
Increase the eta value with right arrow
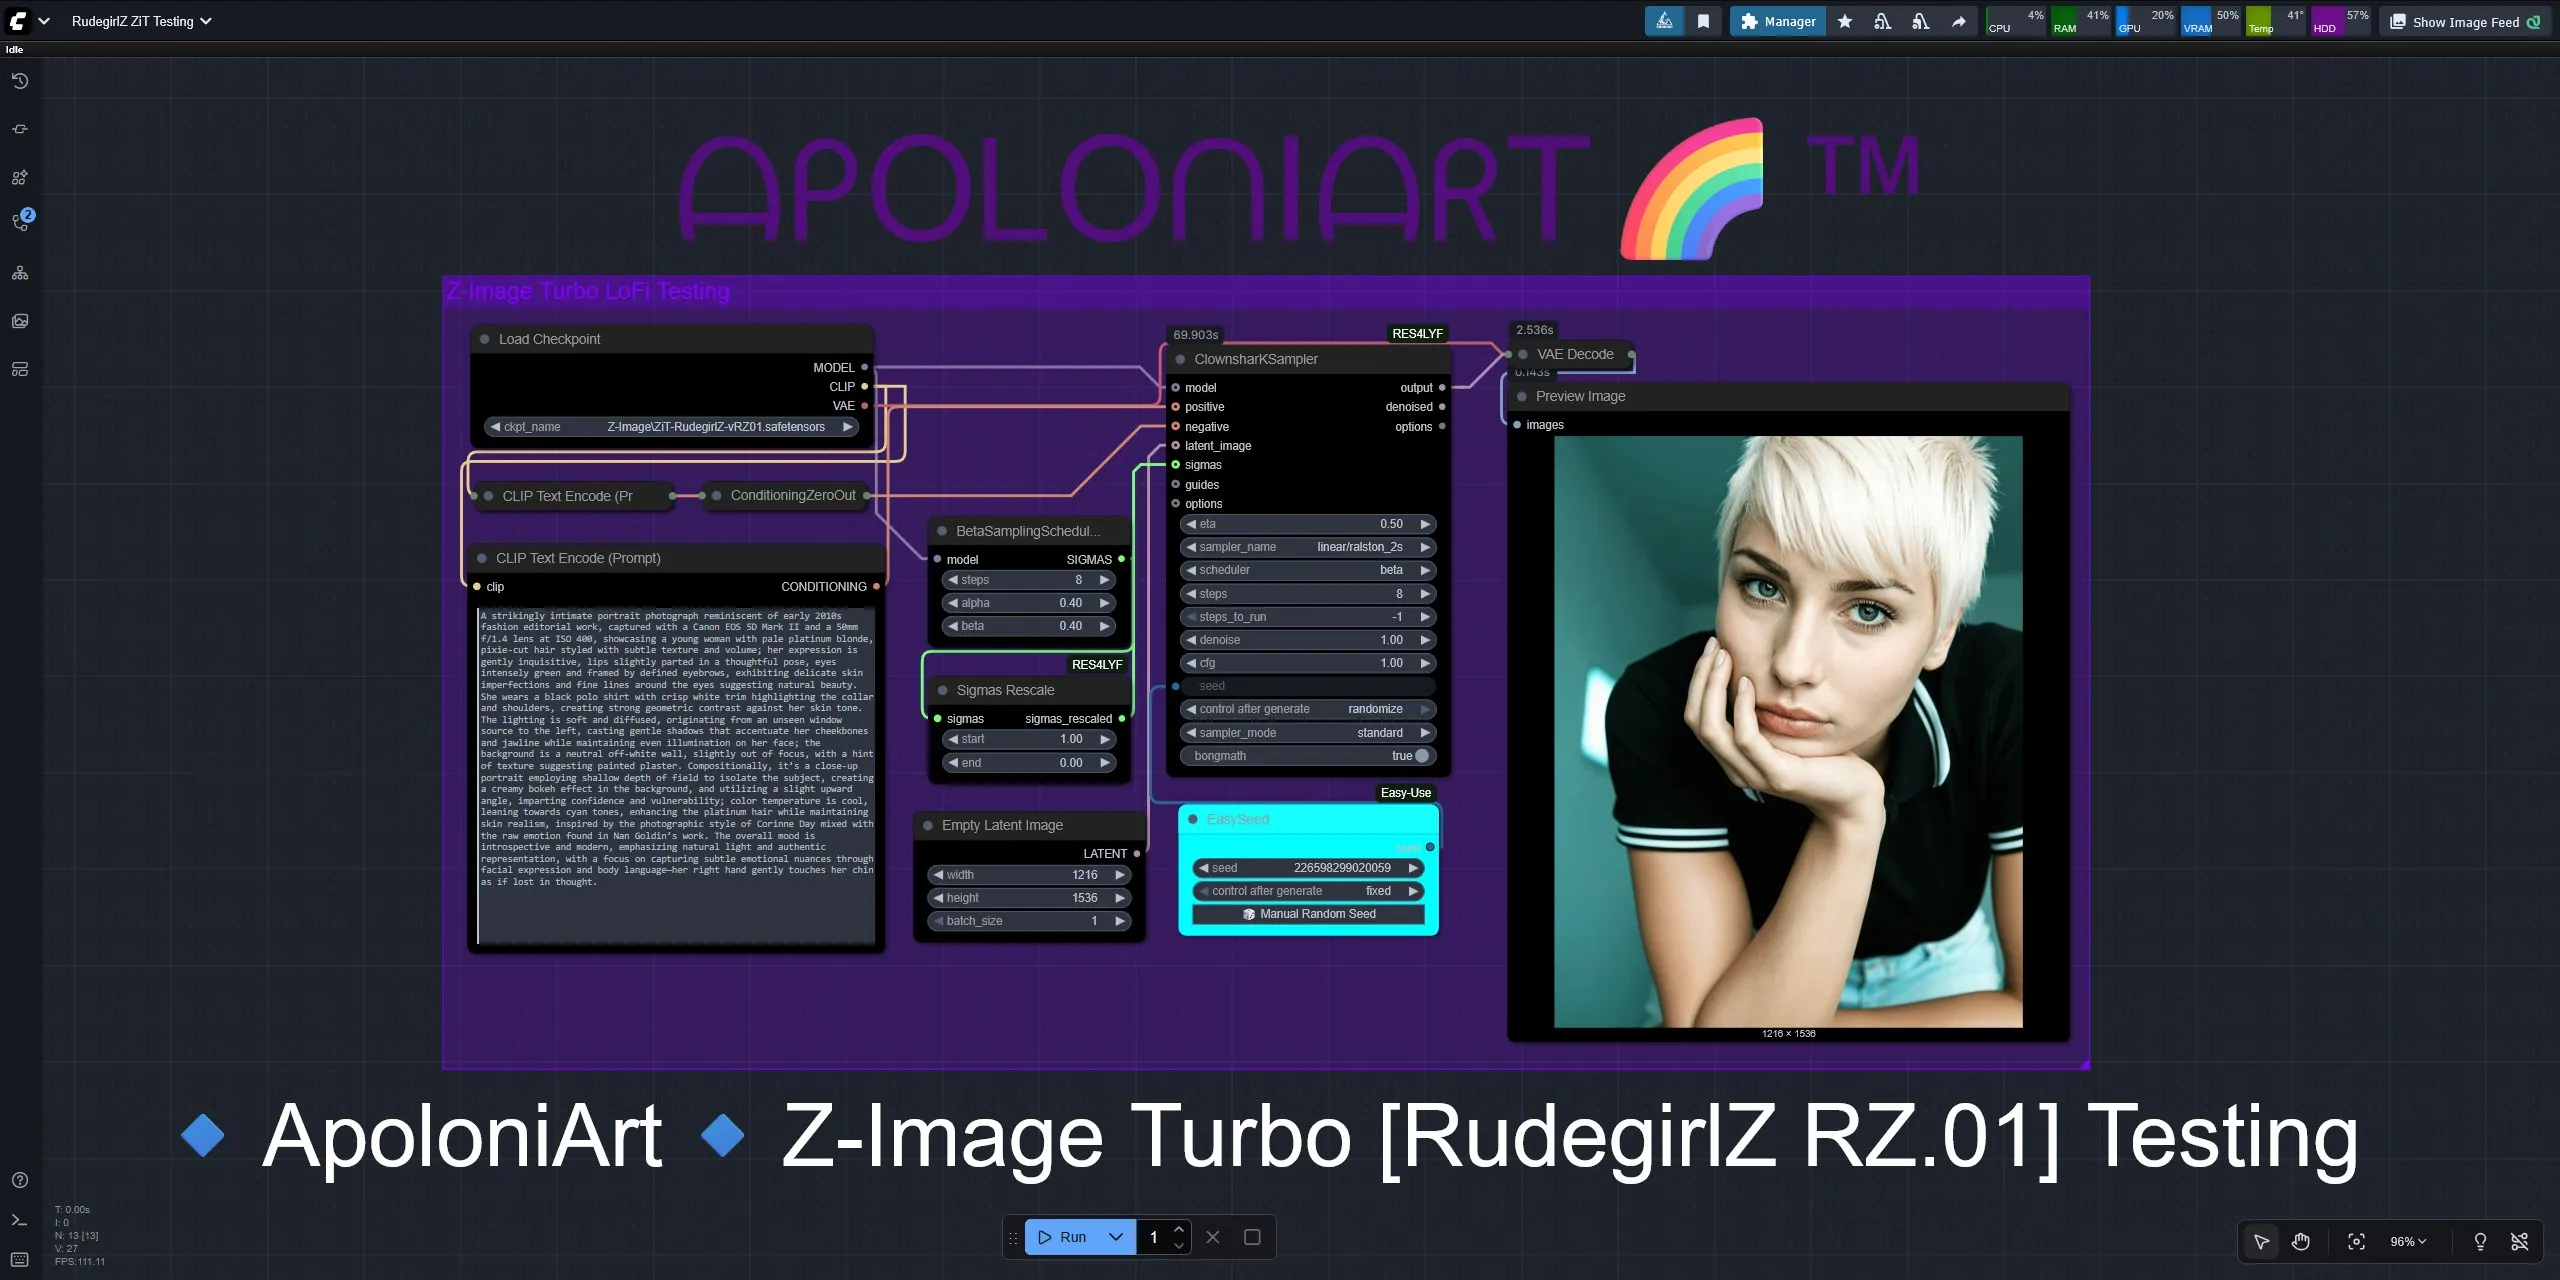(x=1425, y=524)
